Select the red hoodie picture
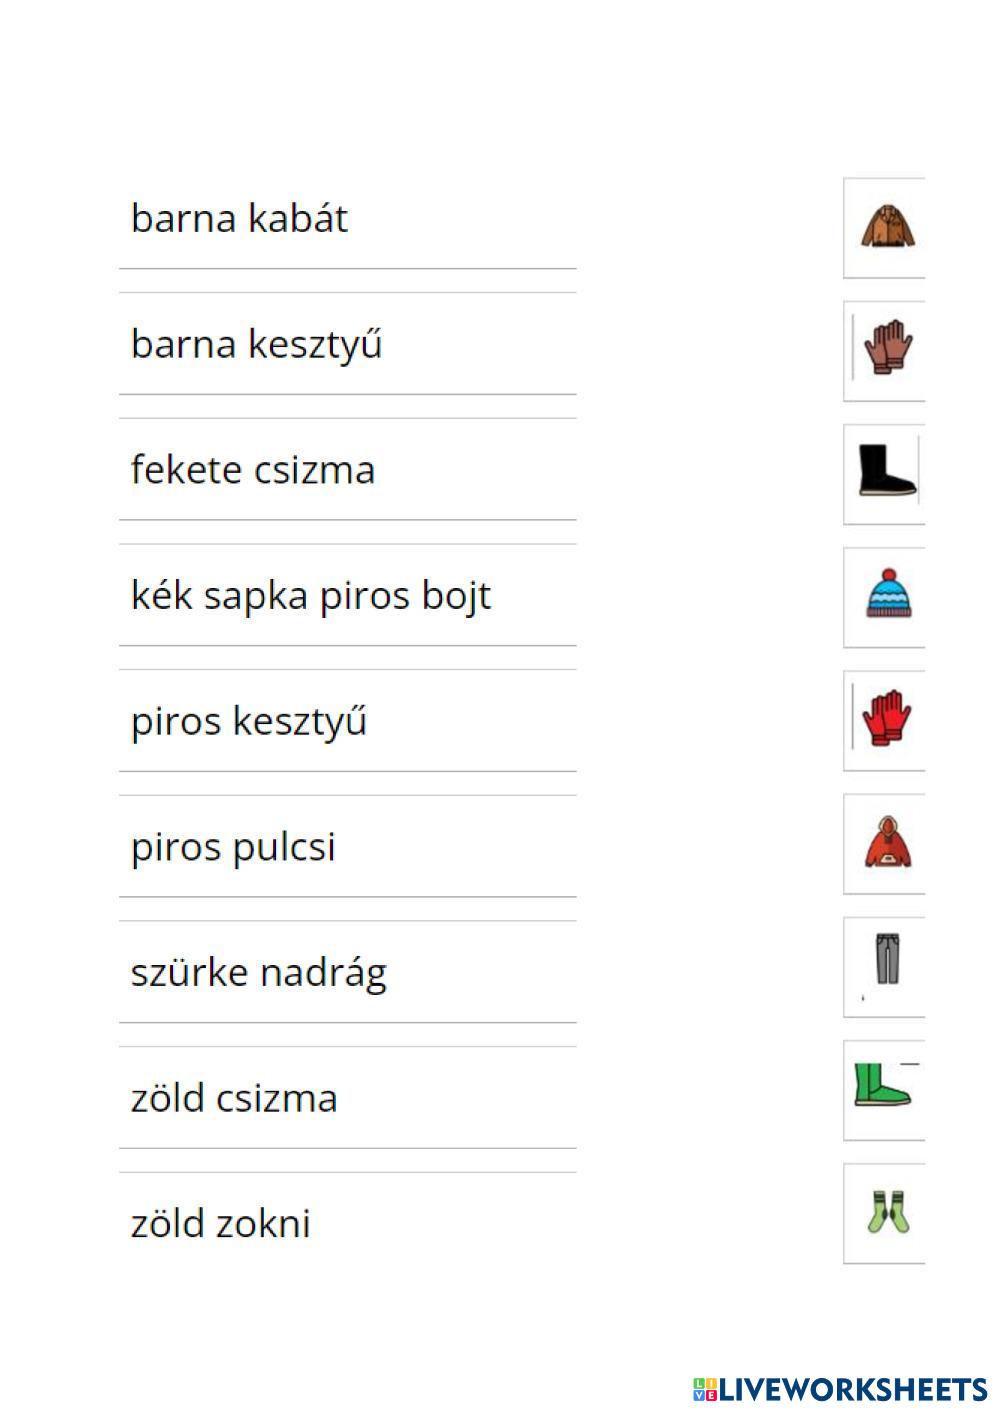 [x=888, y=842]
